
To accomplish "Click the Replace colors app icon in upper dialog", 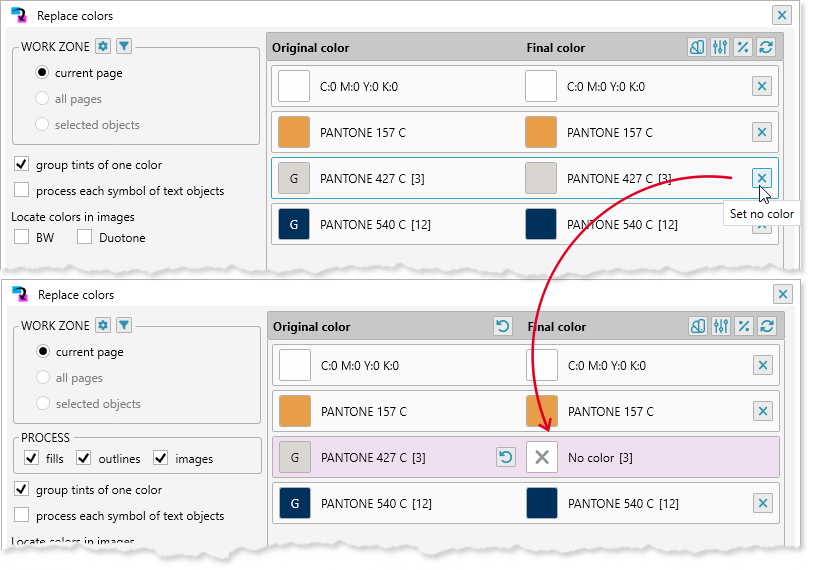I will point(19,15).
